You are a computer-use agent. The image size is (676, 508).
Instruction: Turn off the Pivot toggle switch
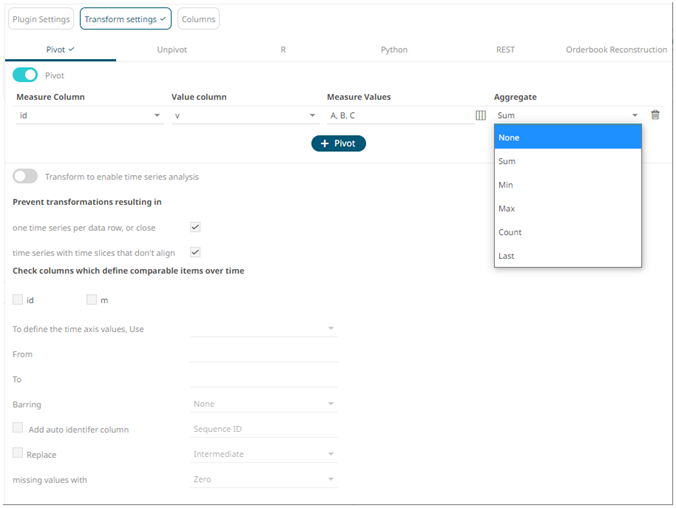tap(25, 75)
